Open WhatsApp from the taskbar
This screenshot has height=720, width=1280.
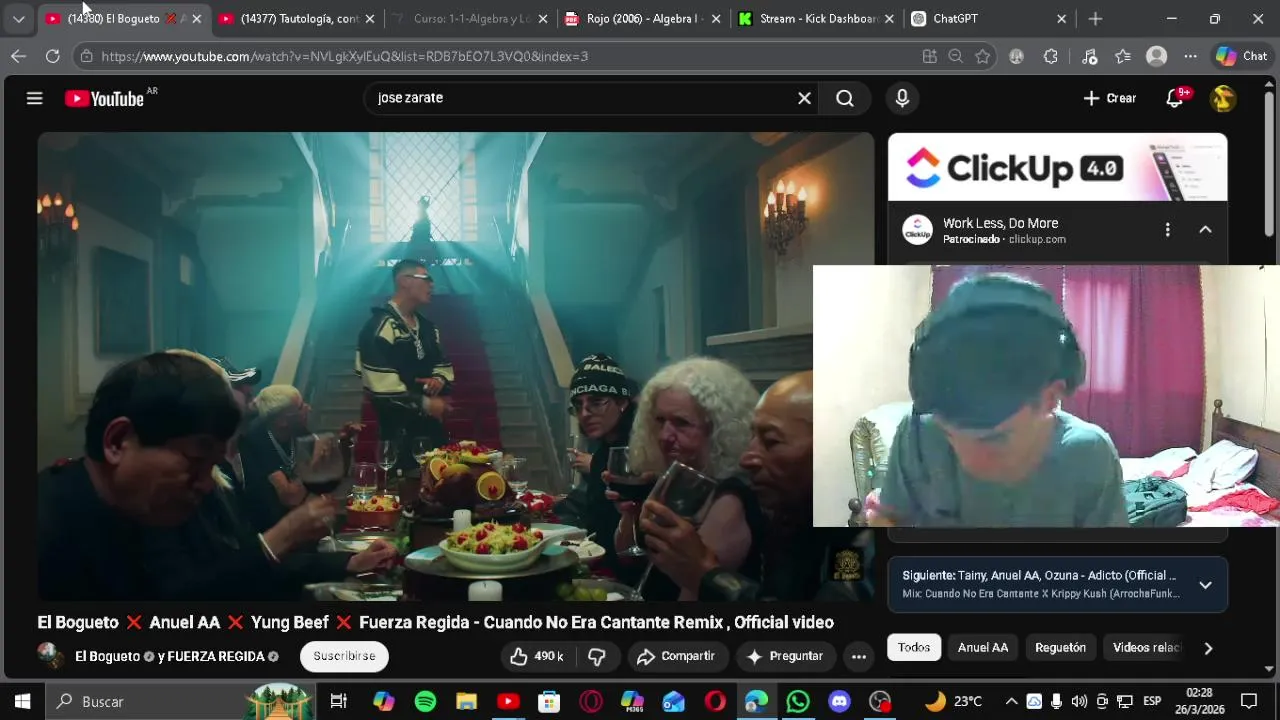tap(797, 701)
